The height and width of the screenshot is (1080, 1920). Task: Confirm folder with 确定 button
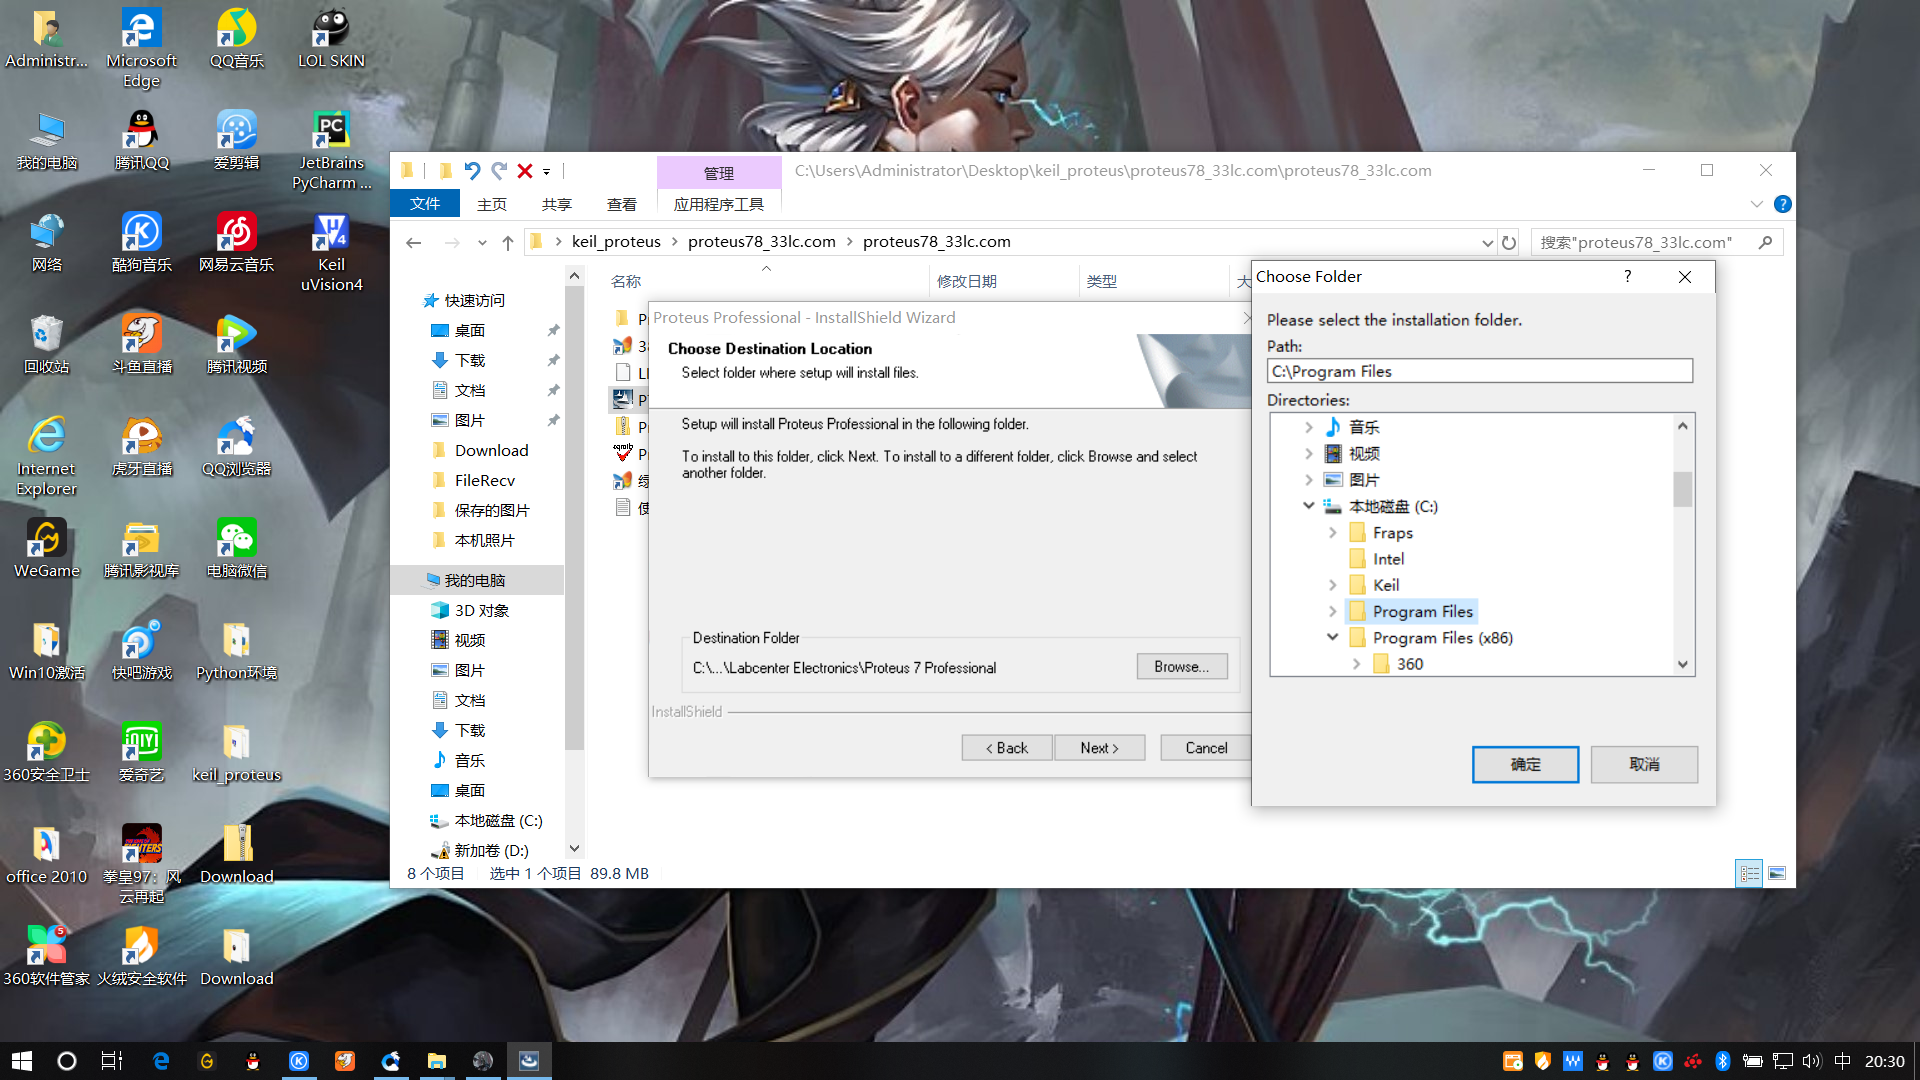(1524, 764)
